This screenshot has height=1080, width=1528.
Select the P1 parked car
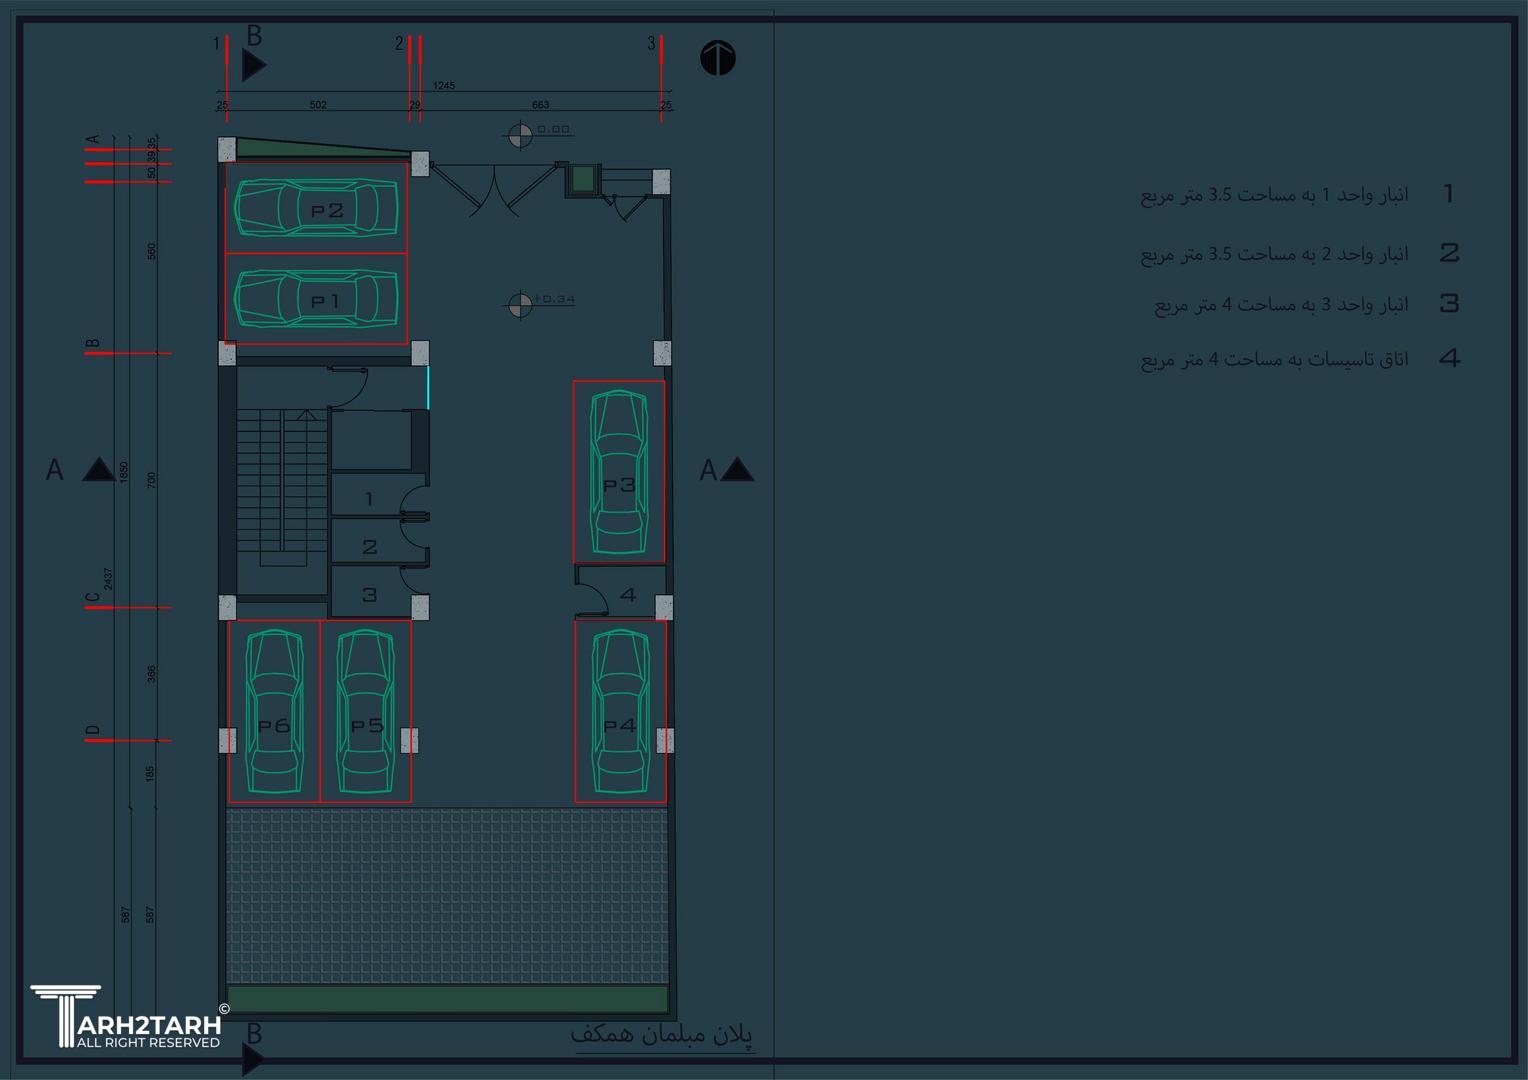click(316, 299)
